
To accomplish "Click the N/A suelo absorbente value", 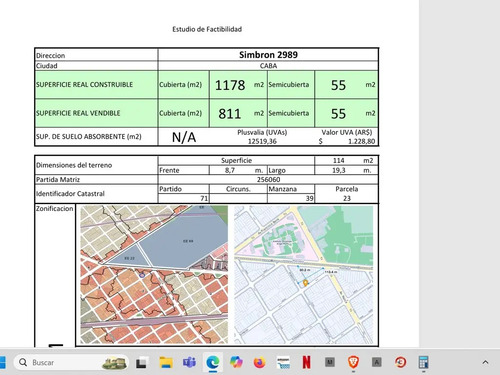I will pyautogui.click(x=184, y=137).
